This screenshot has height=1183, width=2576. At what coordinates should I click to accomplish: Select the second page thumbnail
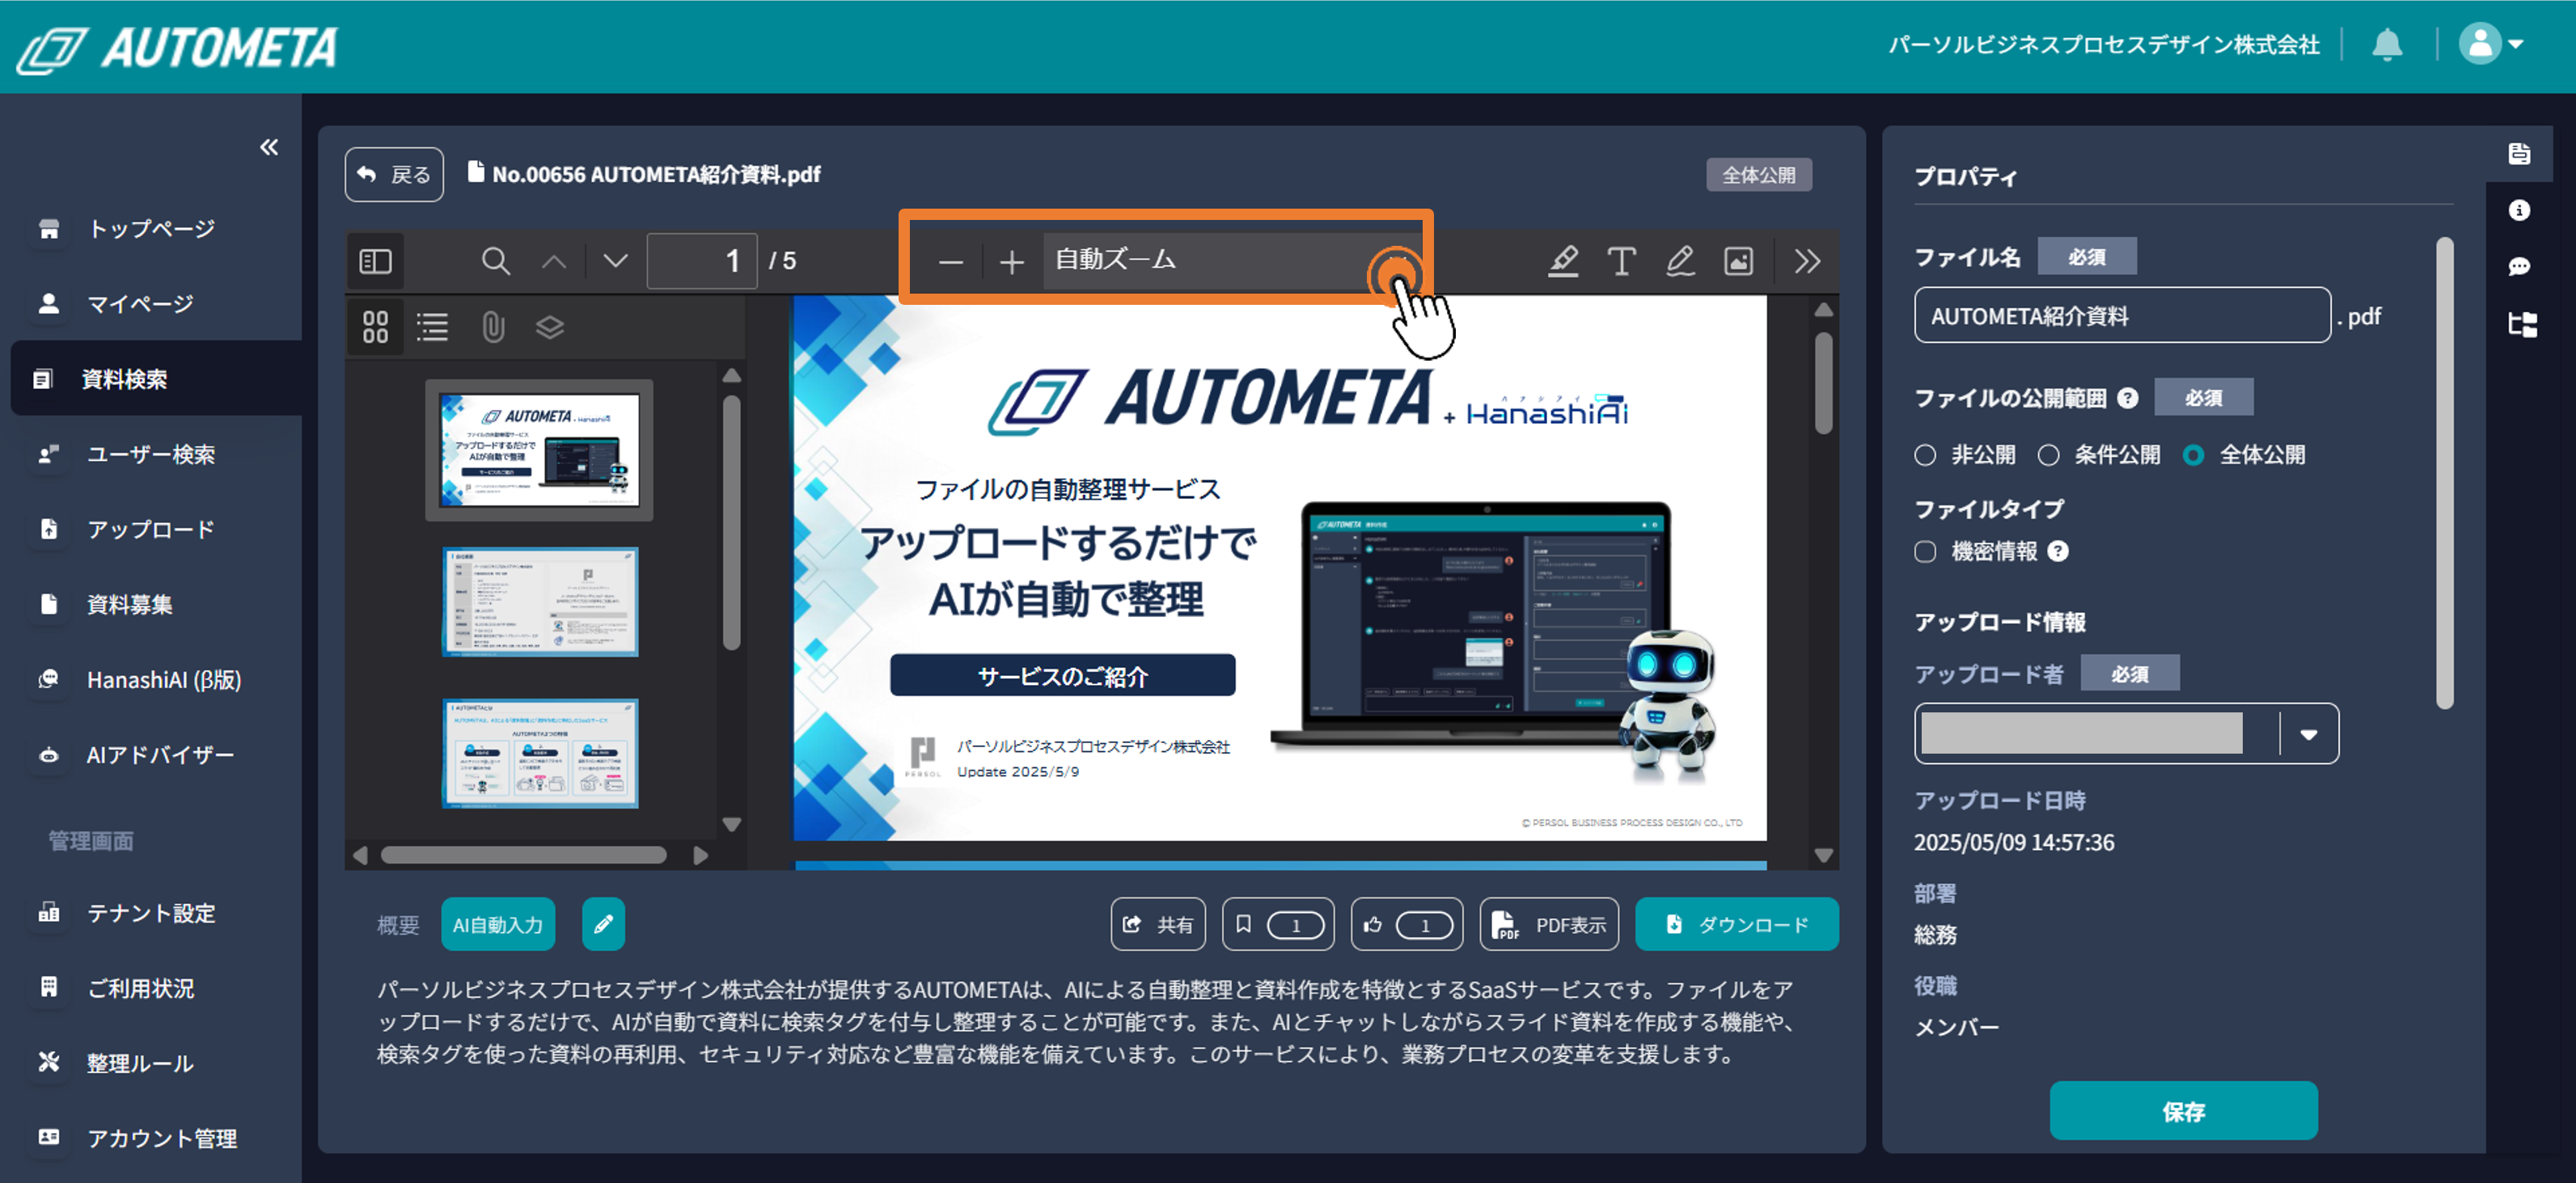coord(540,601)
